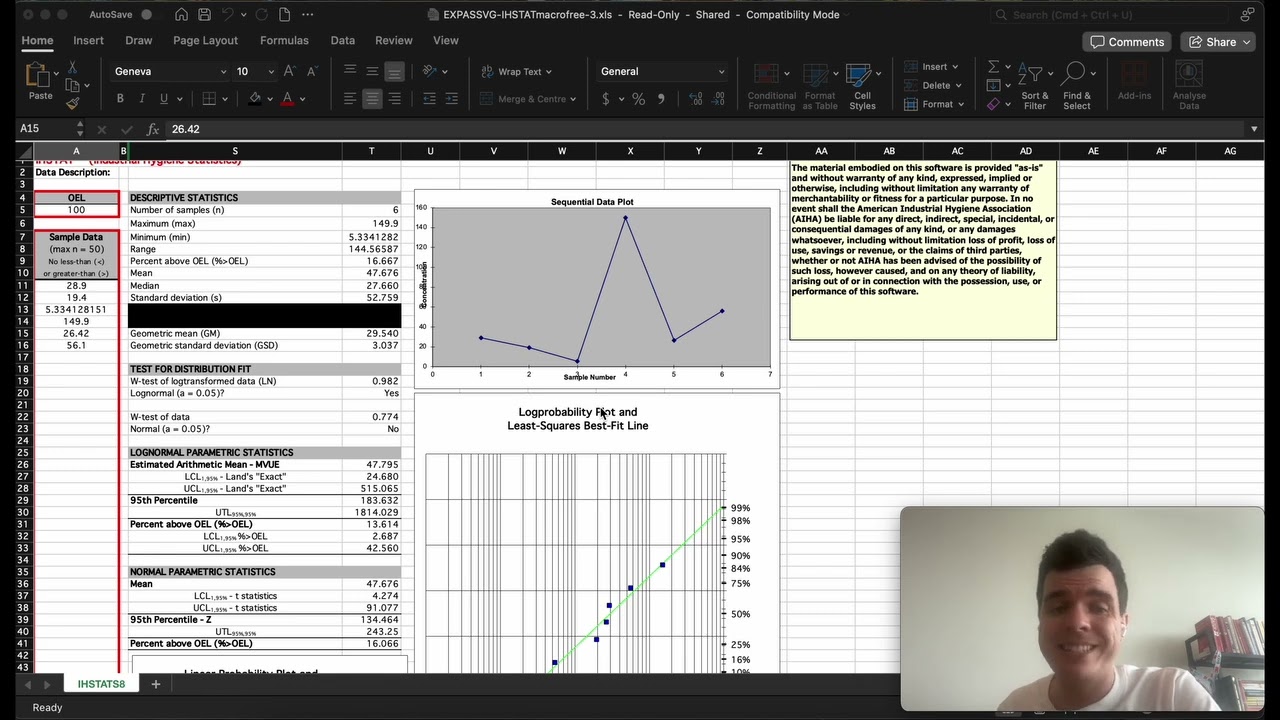Open the Review tab
1280x720 pixels.
(x=394, y=41)
